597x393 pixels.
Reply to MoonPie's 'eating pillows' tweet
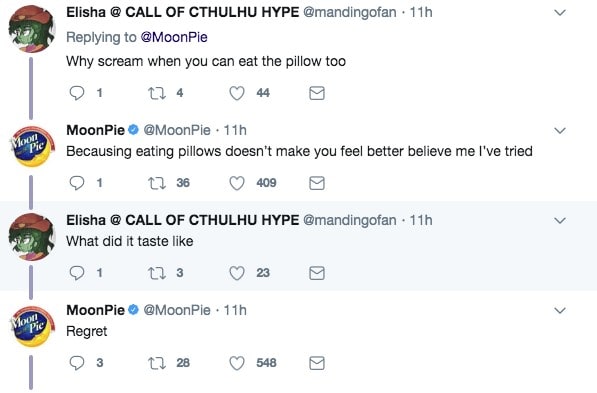click(x=77, y=183)
